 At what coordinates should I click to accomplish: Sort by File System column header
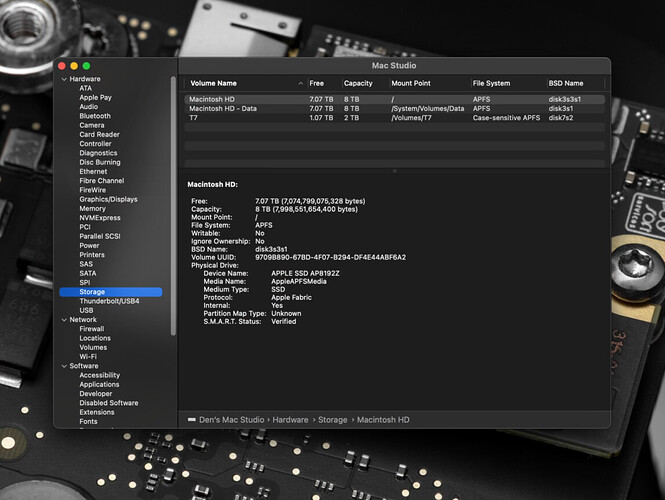[x=491, y=84]
